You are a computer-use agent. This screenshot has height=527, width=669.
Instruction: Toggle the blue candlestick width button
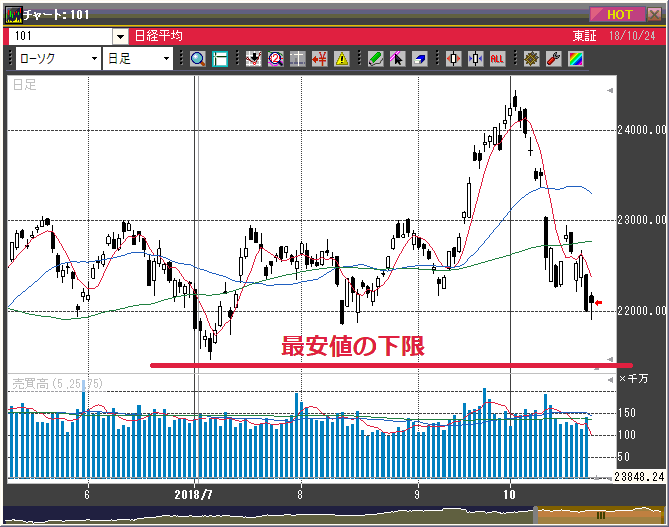pos(475,59)
